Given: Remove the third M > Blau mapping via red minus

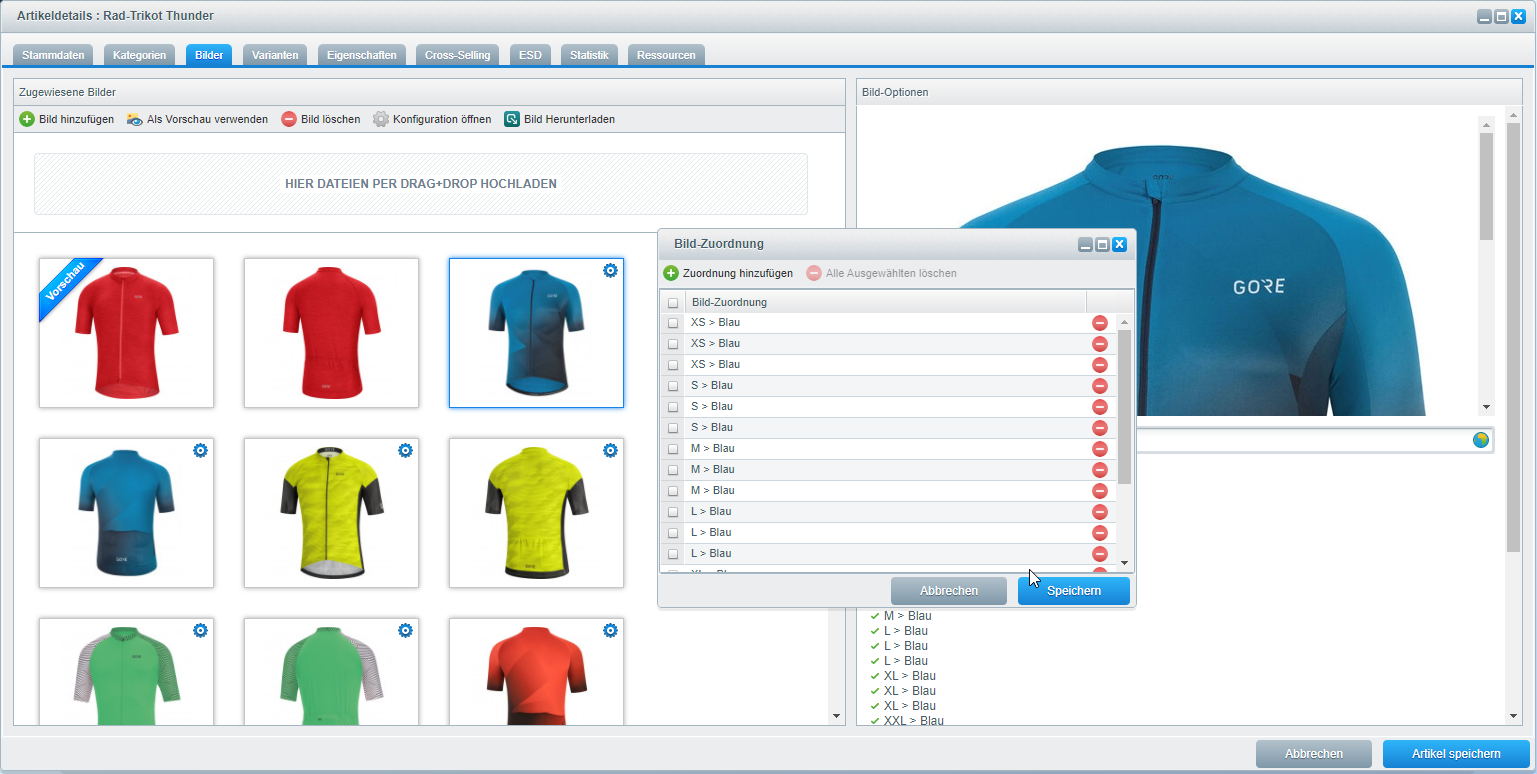Looking at the screenshot, I should 1100,491.
